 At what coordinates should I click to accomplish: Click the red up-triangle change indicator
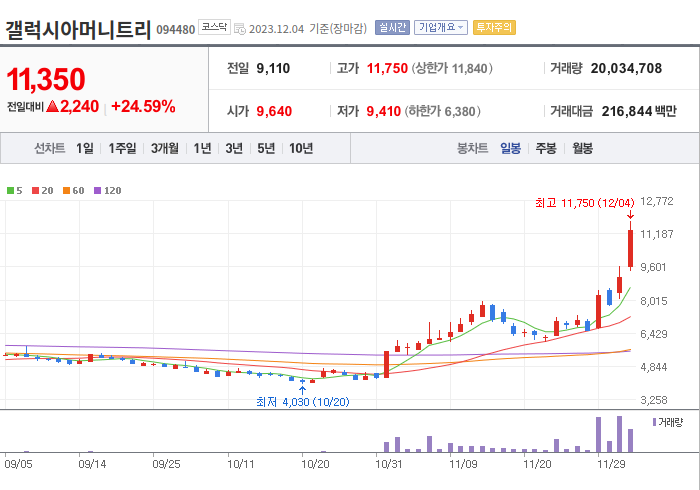(x=52, y=106)
